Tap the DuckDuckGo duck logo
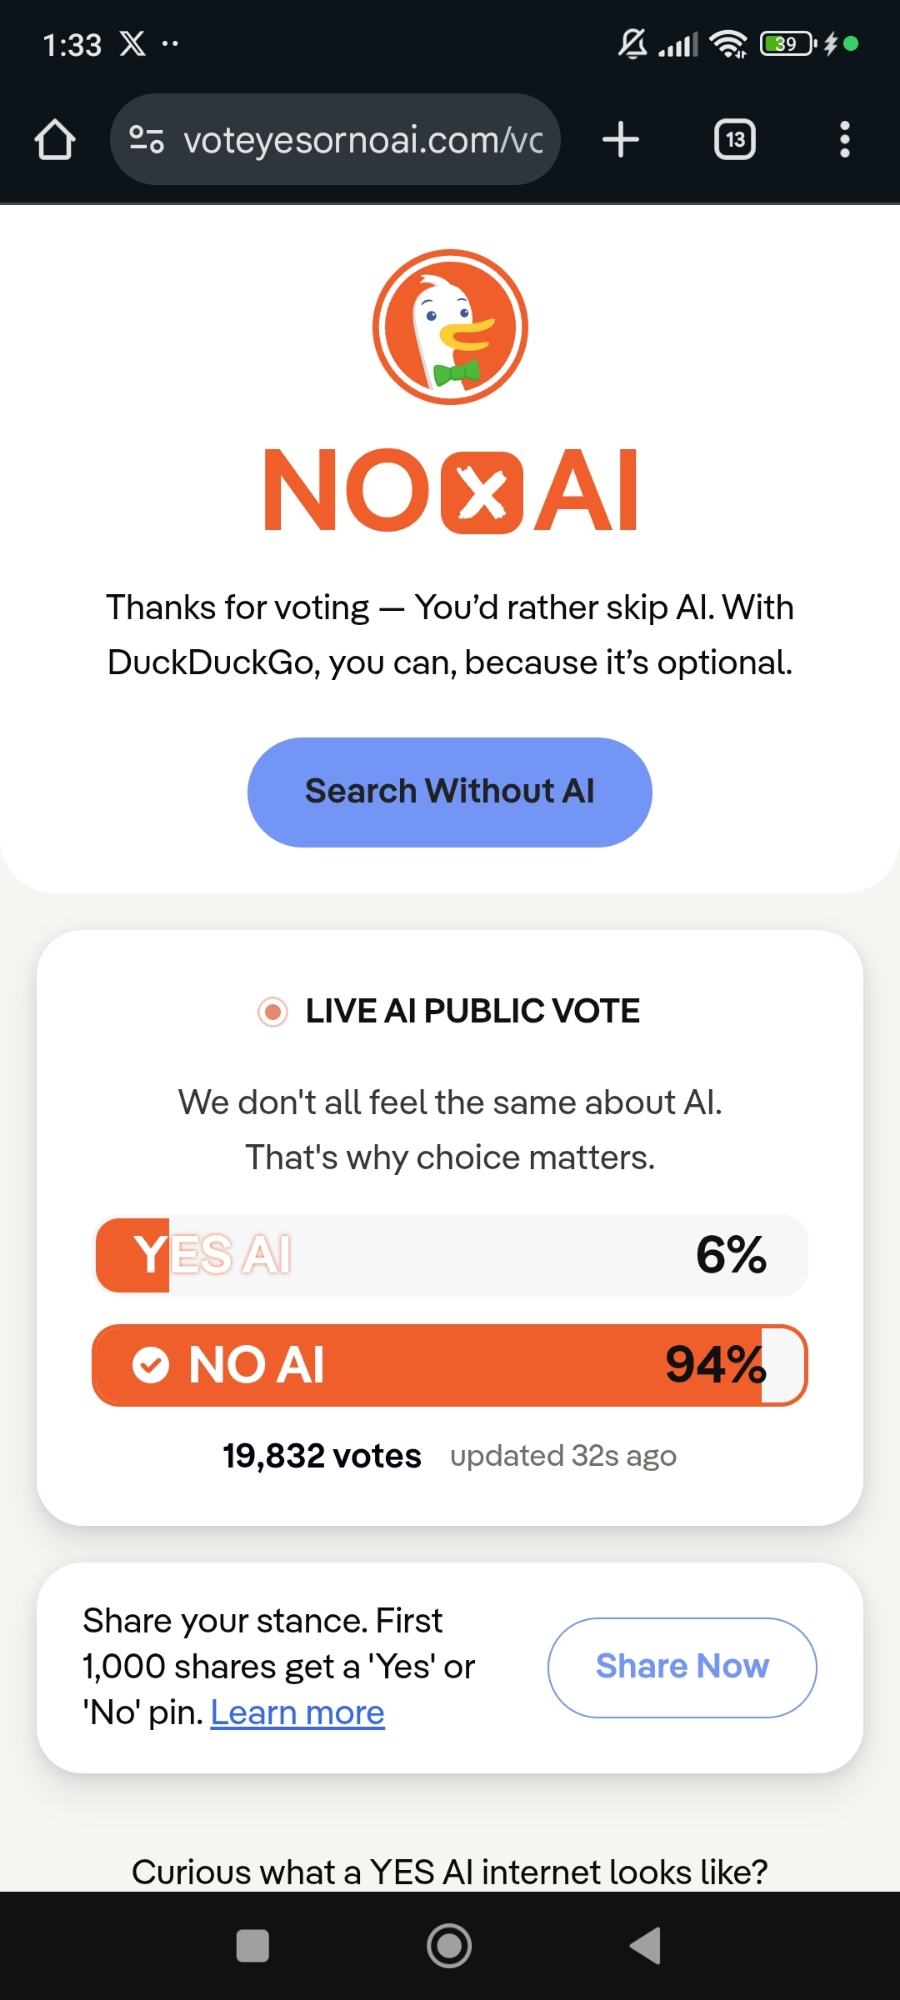This screenshot has height=2000, width=900. click(450, 327)
